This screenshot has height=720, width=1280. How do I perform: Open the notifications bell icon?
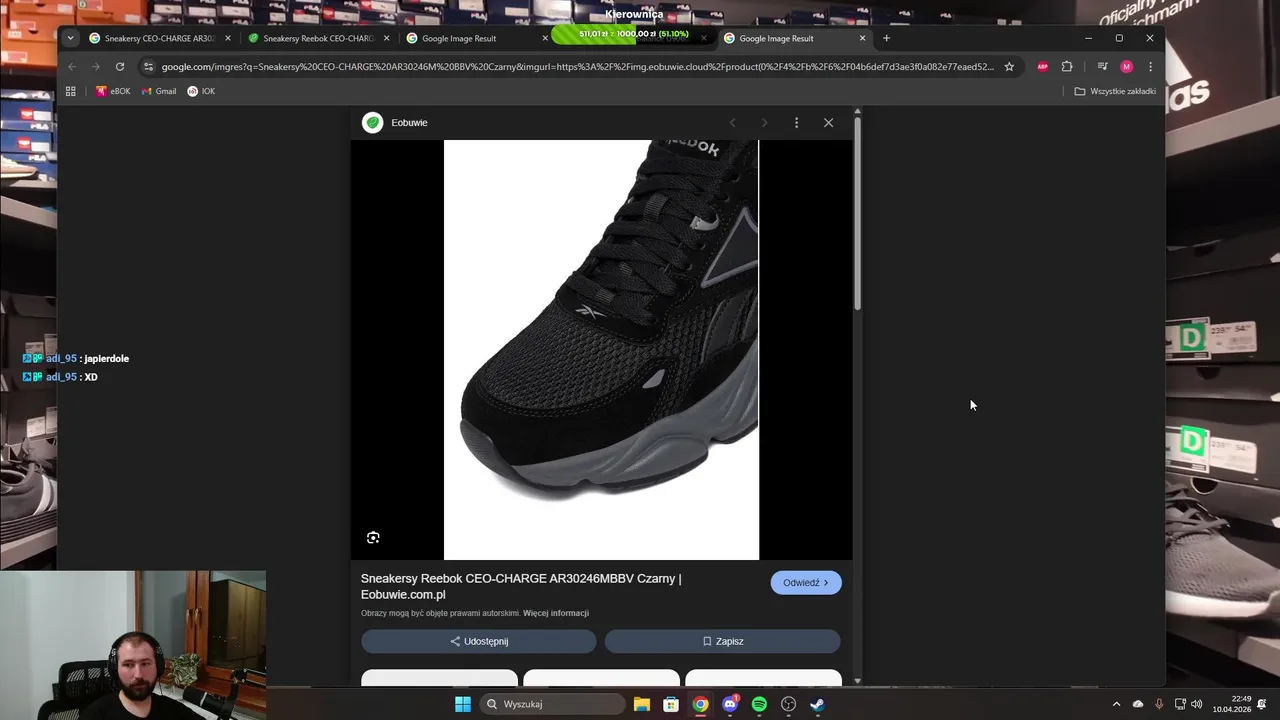[1263, 704]
